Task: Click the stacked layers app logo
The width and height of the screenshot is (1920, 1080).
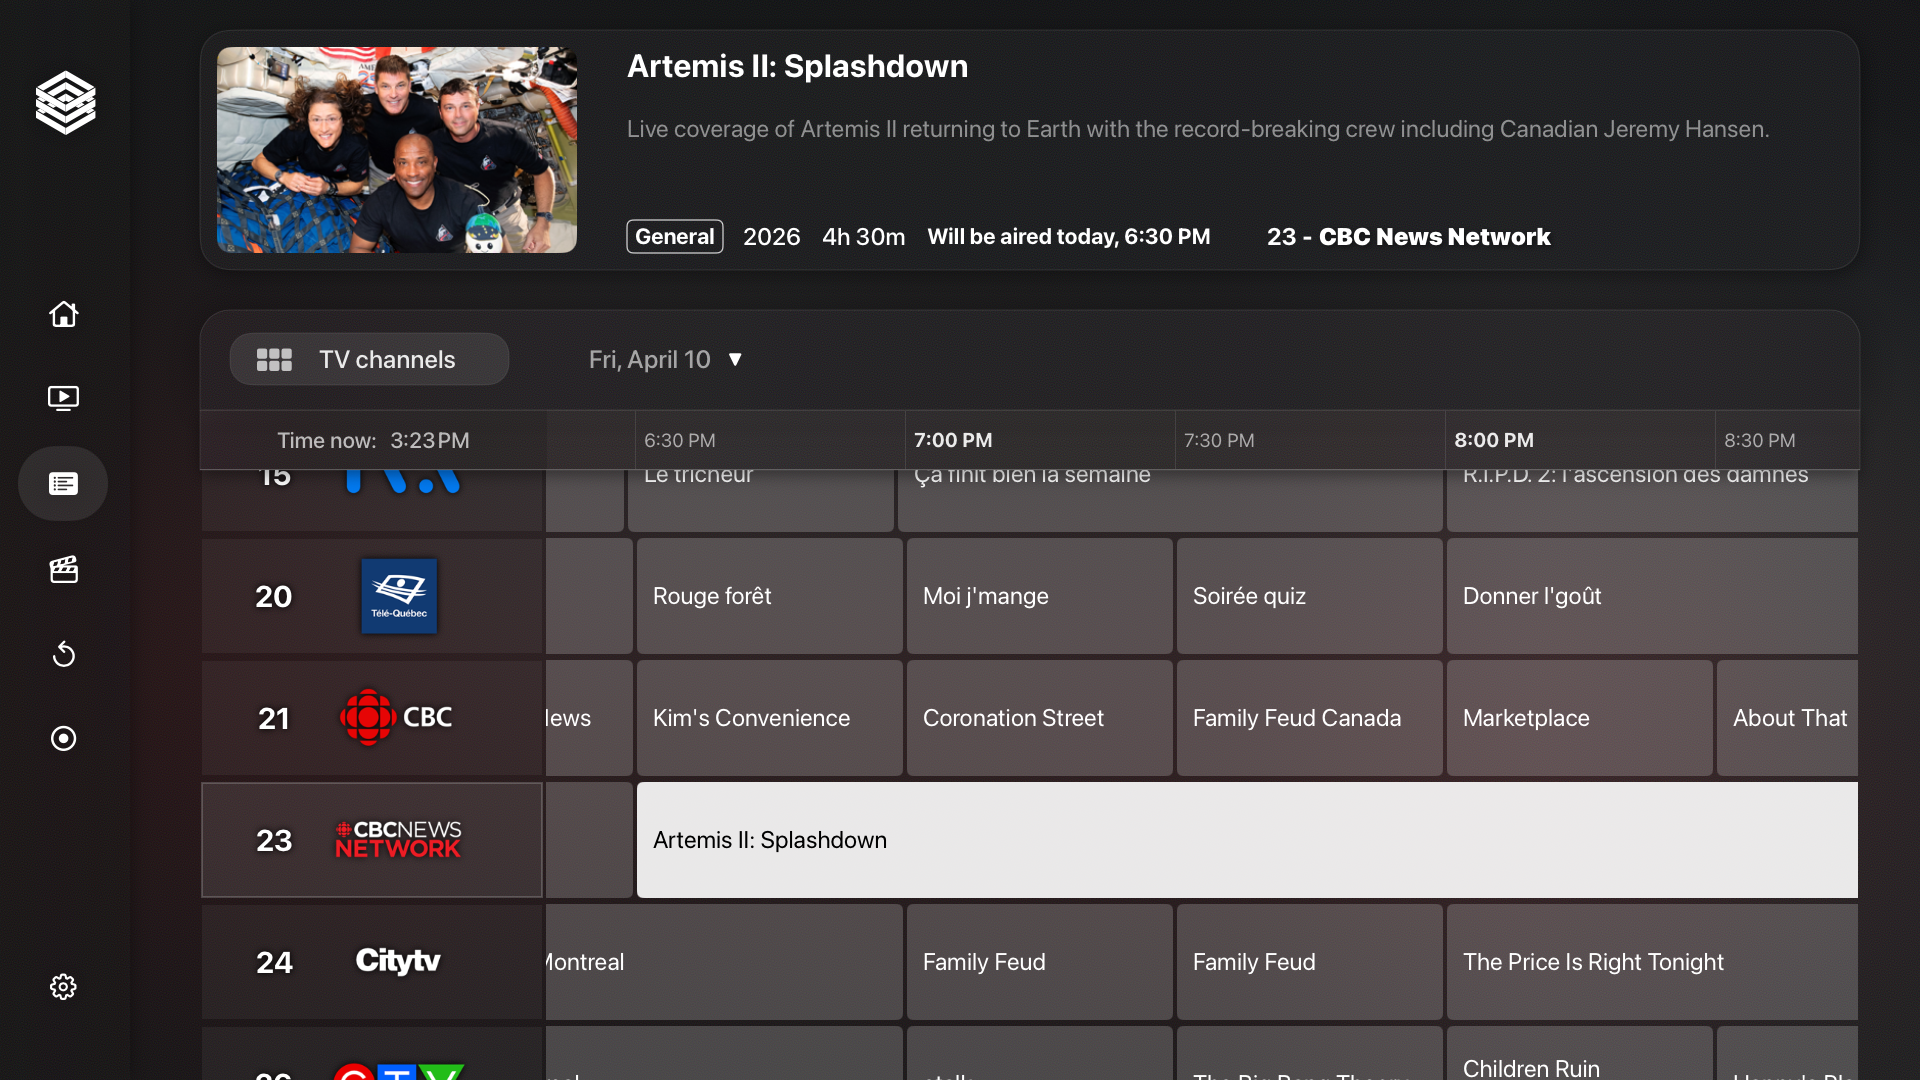Action: [65, 102]
